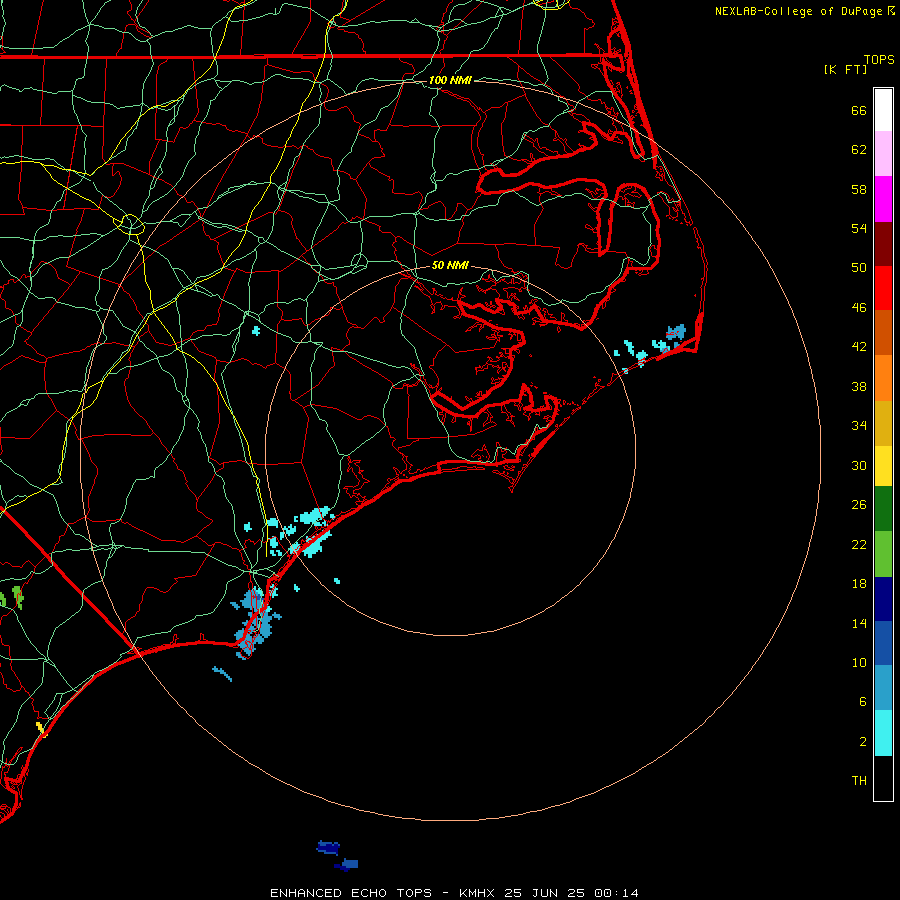Viewport: 900px width, 900px height.
Task: Click the green echo cells at the left edge
Action: 11,598
